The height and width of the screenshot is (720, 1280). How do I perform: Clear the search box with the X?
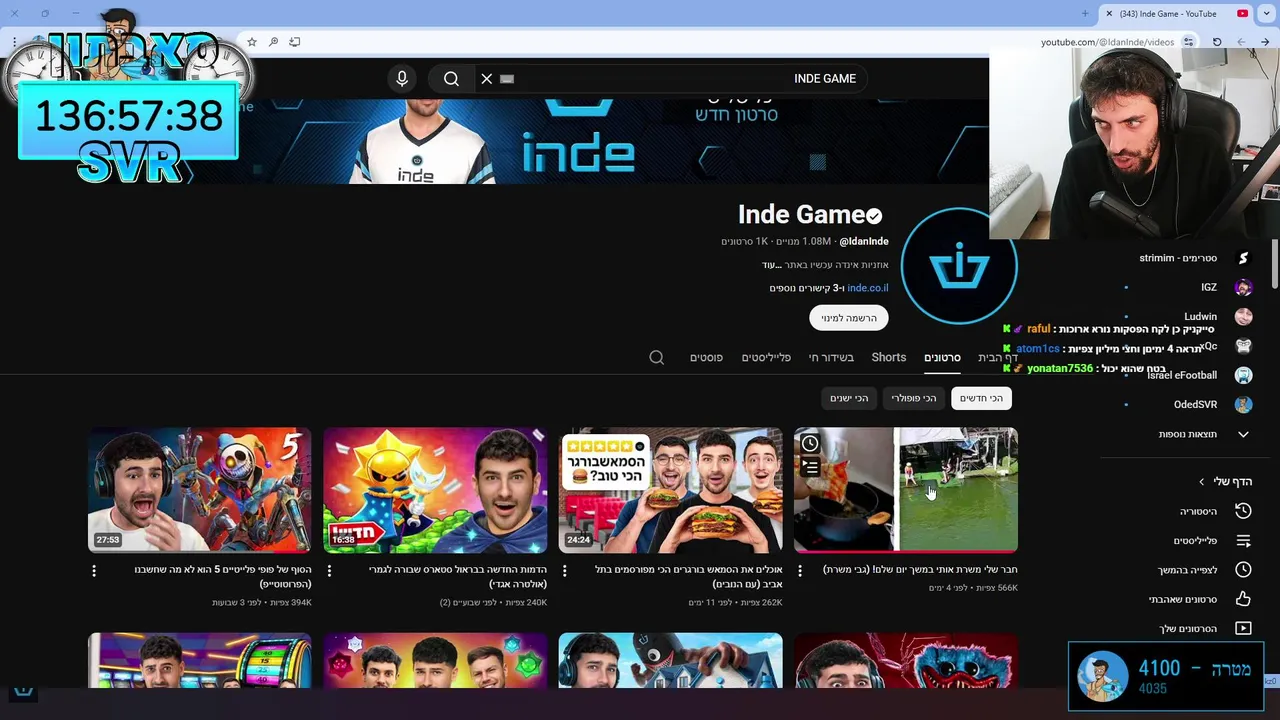point(487,79)
